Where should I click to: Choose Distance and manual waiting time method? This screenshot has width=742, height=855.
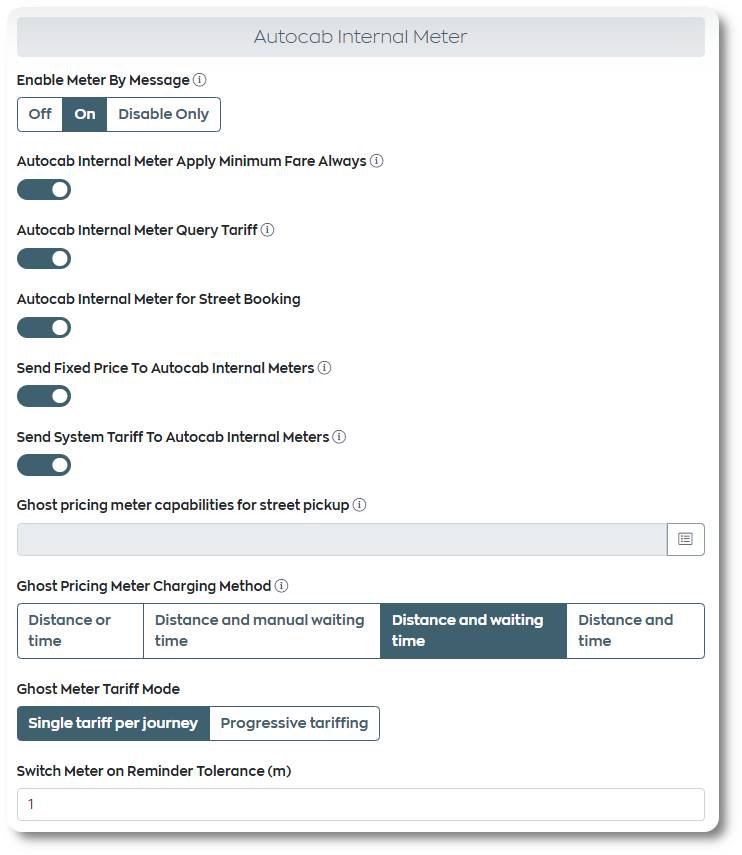click(261, 630)
